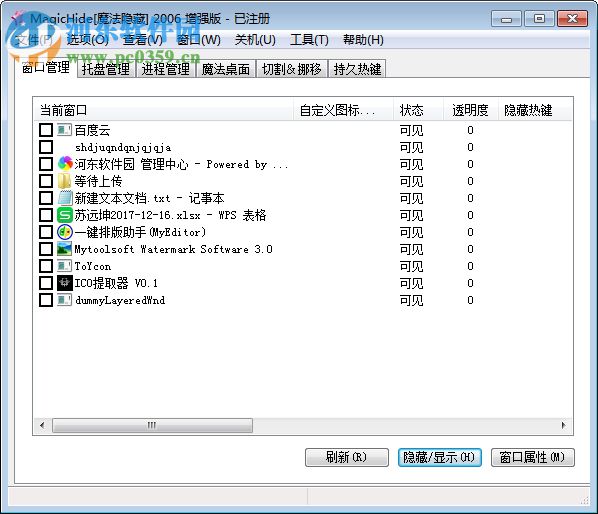Click the colorful 河东软件园 管理中心 icon

(x=65, y=164)
